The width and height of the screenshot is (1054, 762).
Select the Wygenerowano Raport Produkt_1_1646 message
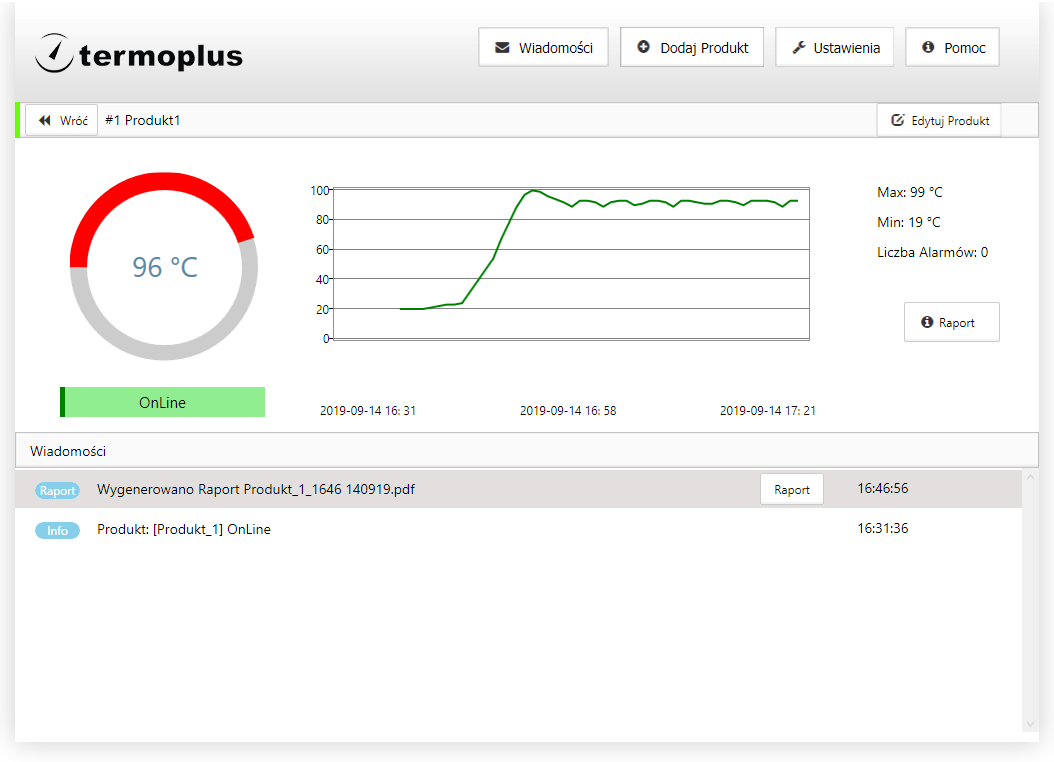[x=256, y=489]
